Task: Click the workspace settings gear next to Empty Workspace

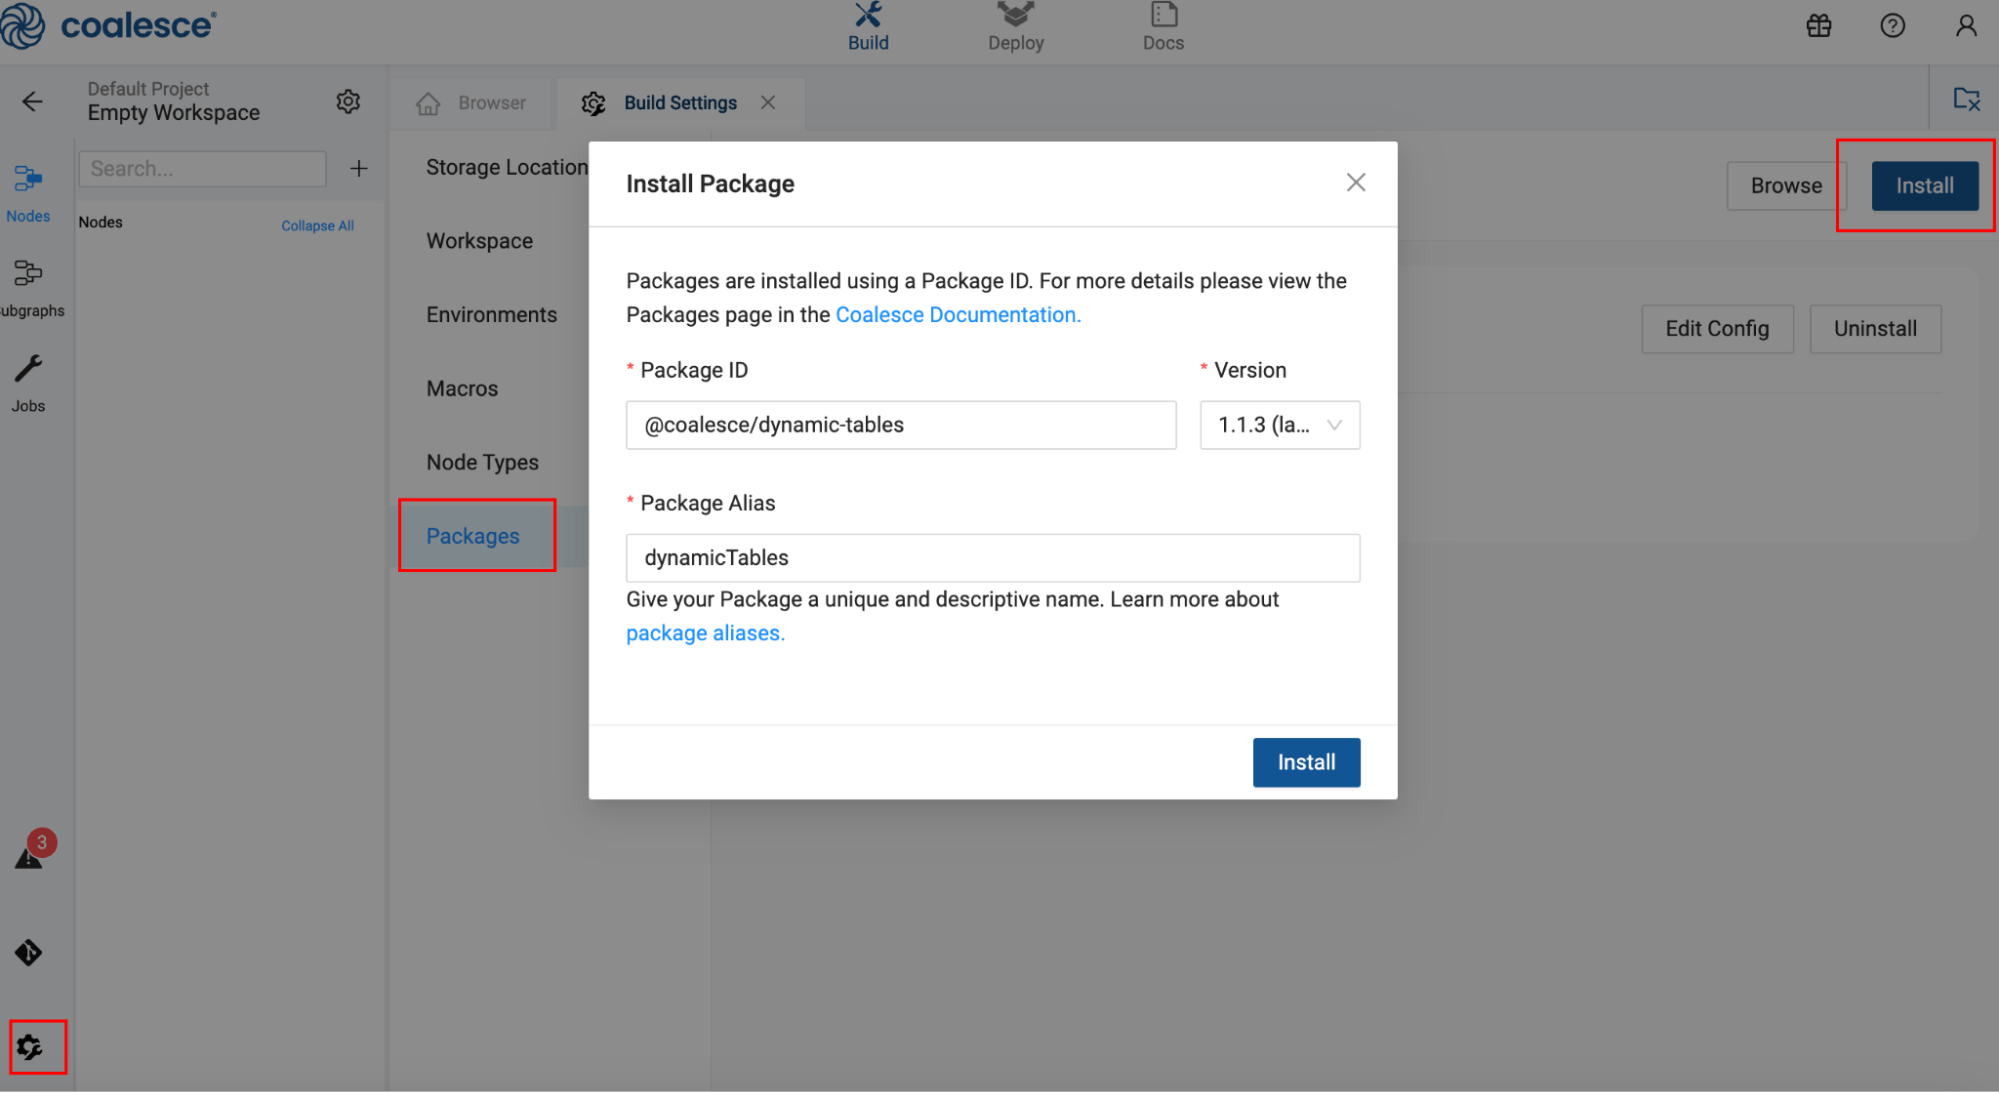Action: [347, 101]
